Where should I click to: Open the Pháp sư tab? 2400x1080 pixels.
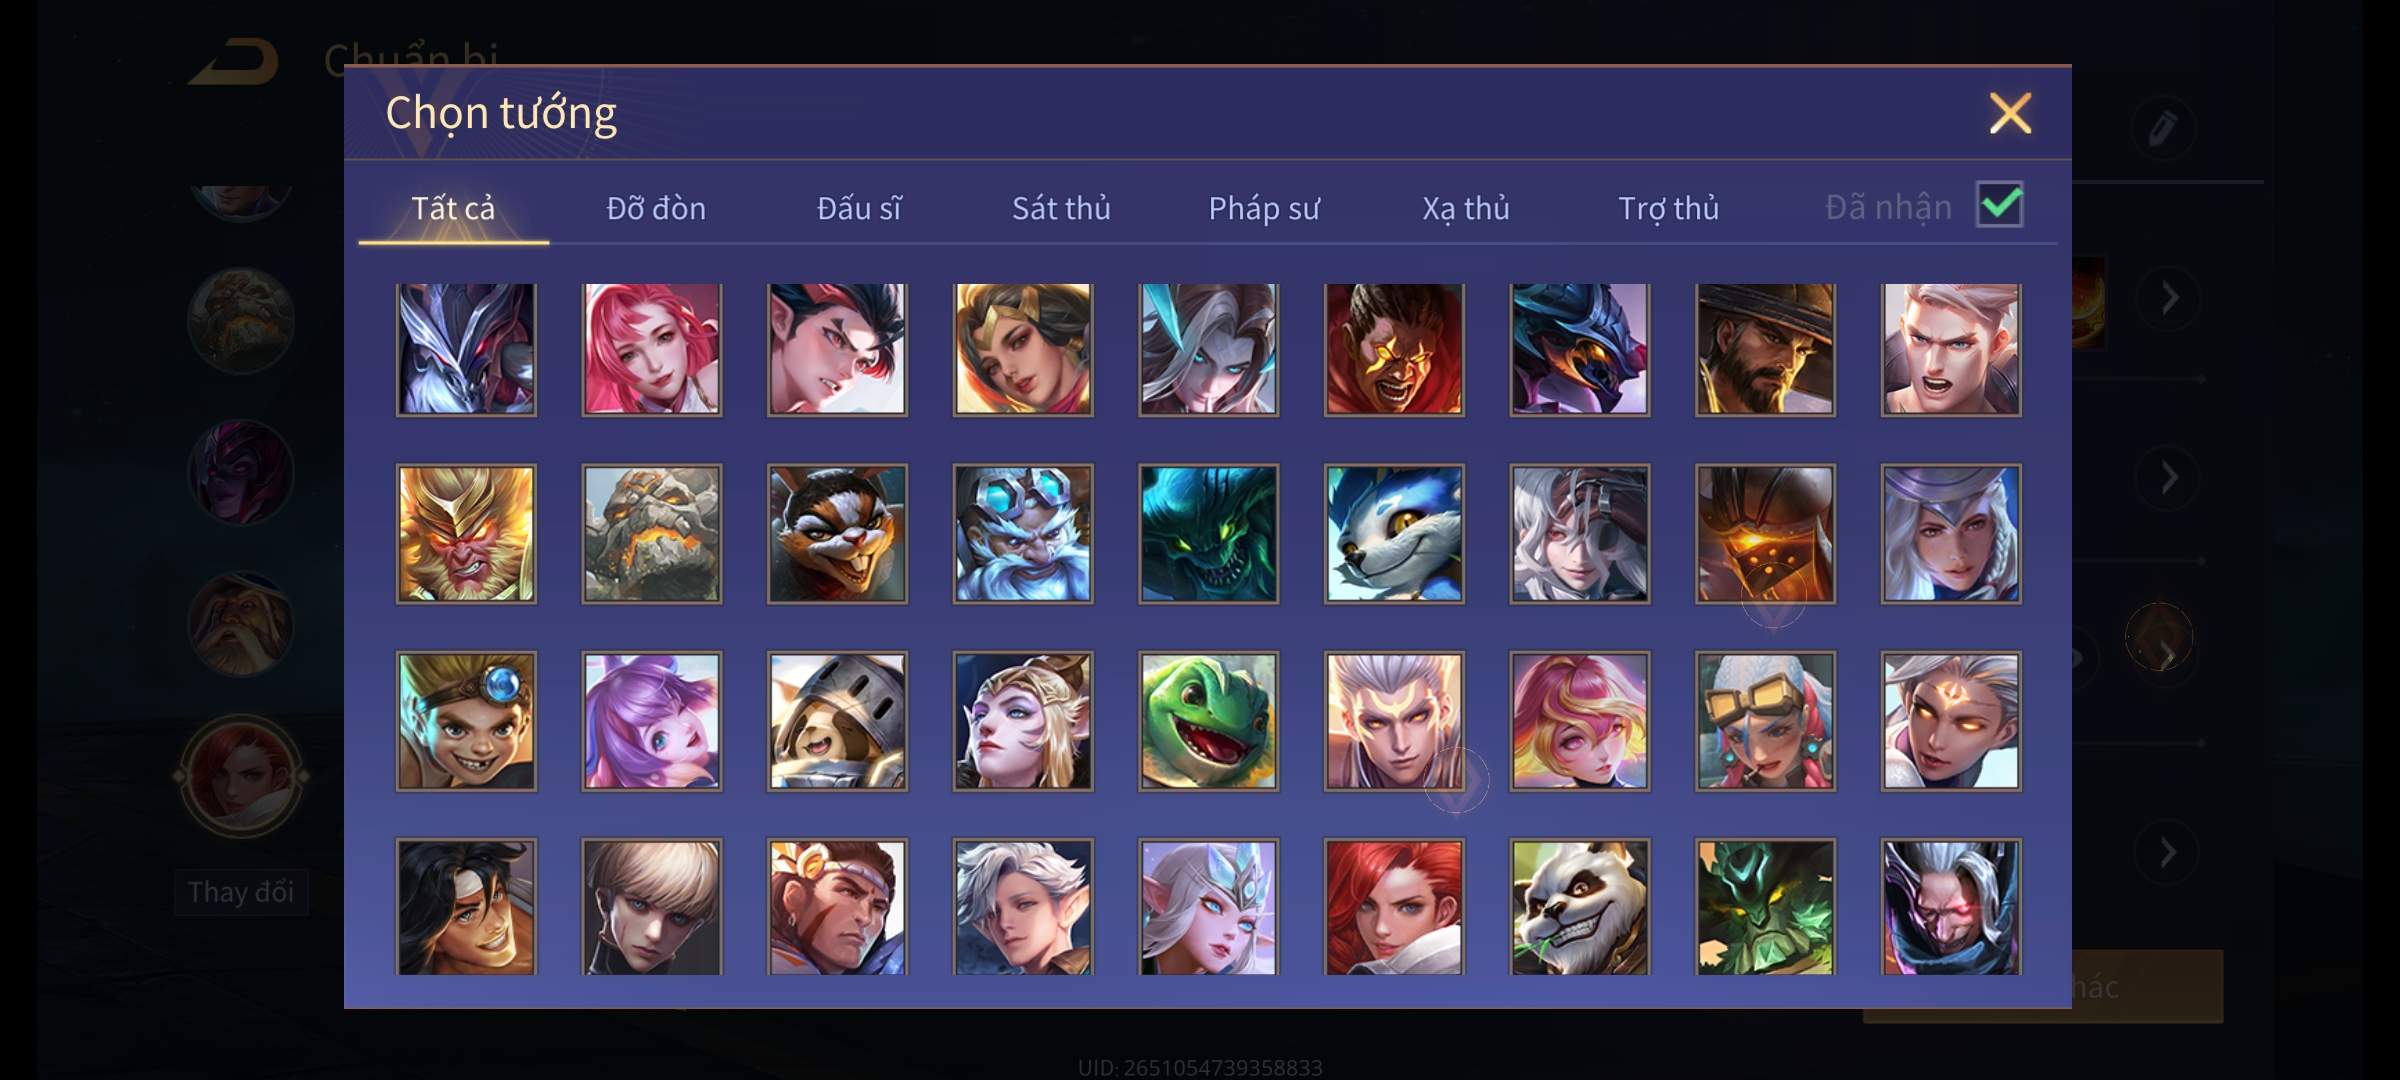pos(1264,208)
